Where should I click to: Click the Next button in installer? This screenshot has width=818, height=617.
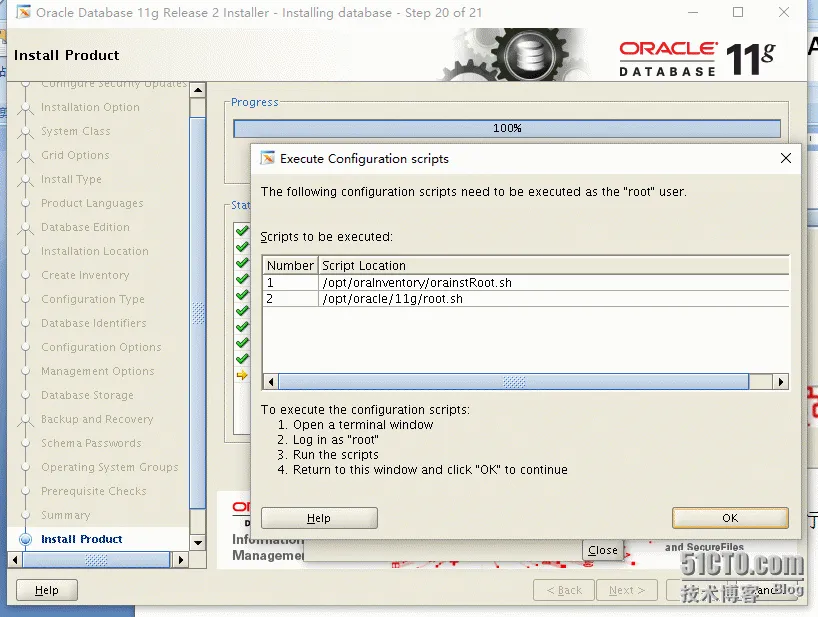[x=627, y=590]
